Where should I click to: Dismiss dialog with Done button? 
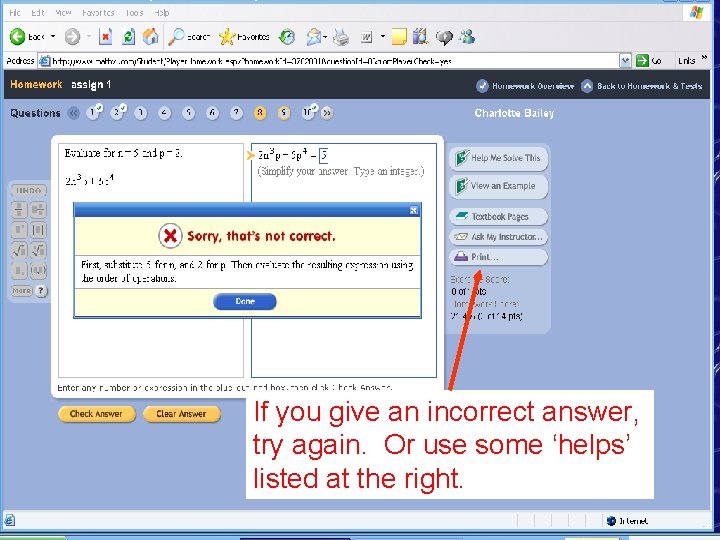tap(245, 302)
